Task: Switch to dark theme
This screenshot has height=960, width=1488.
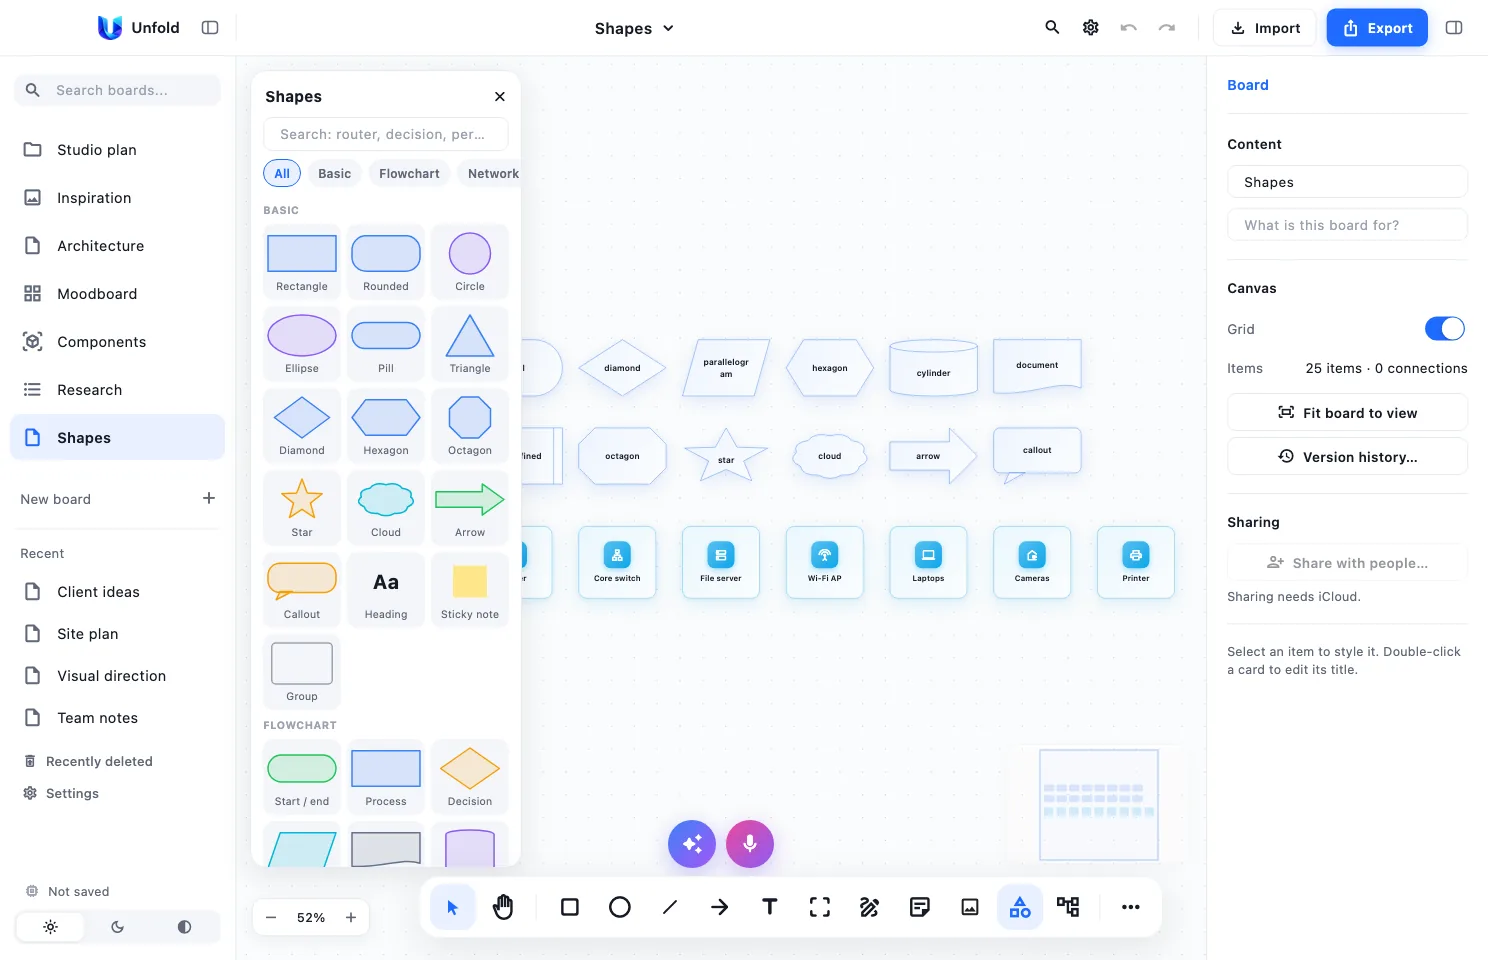Action: (x=118, y=927)
